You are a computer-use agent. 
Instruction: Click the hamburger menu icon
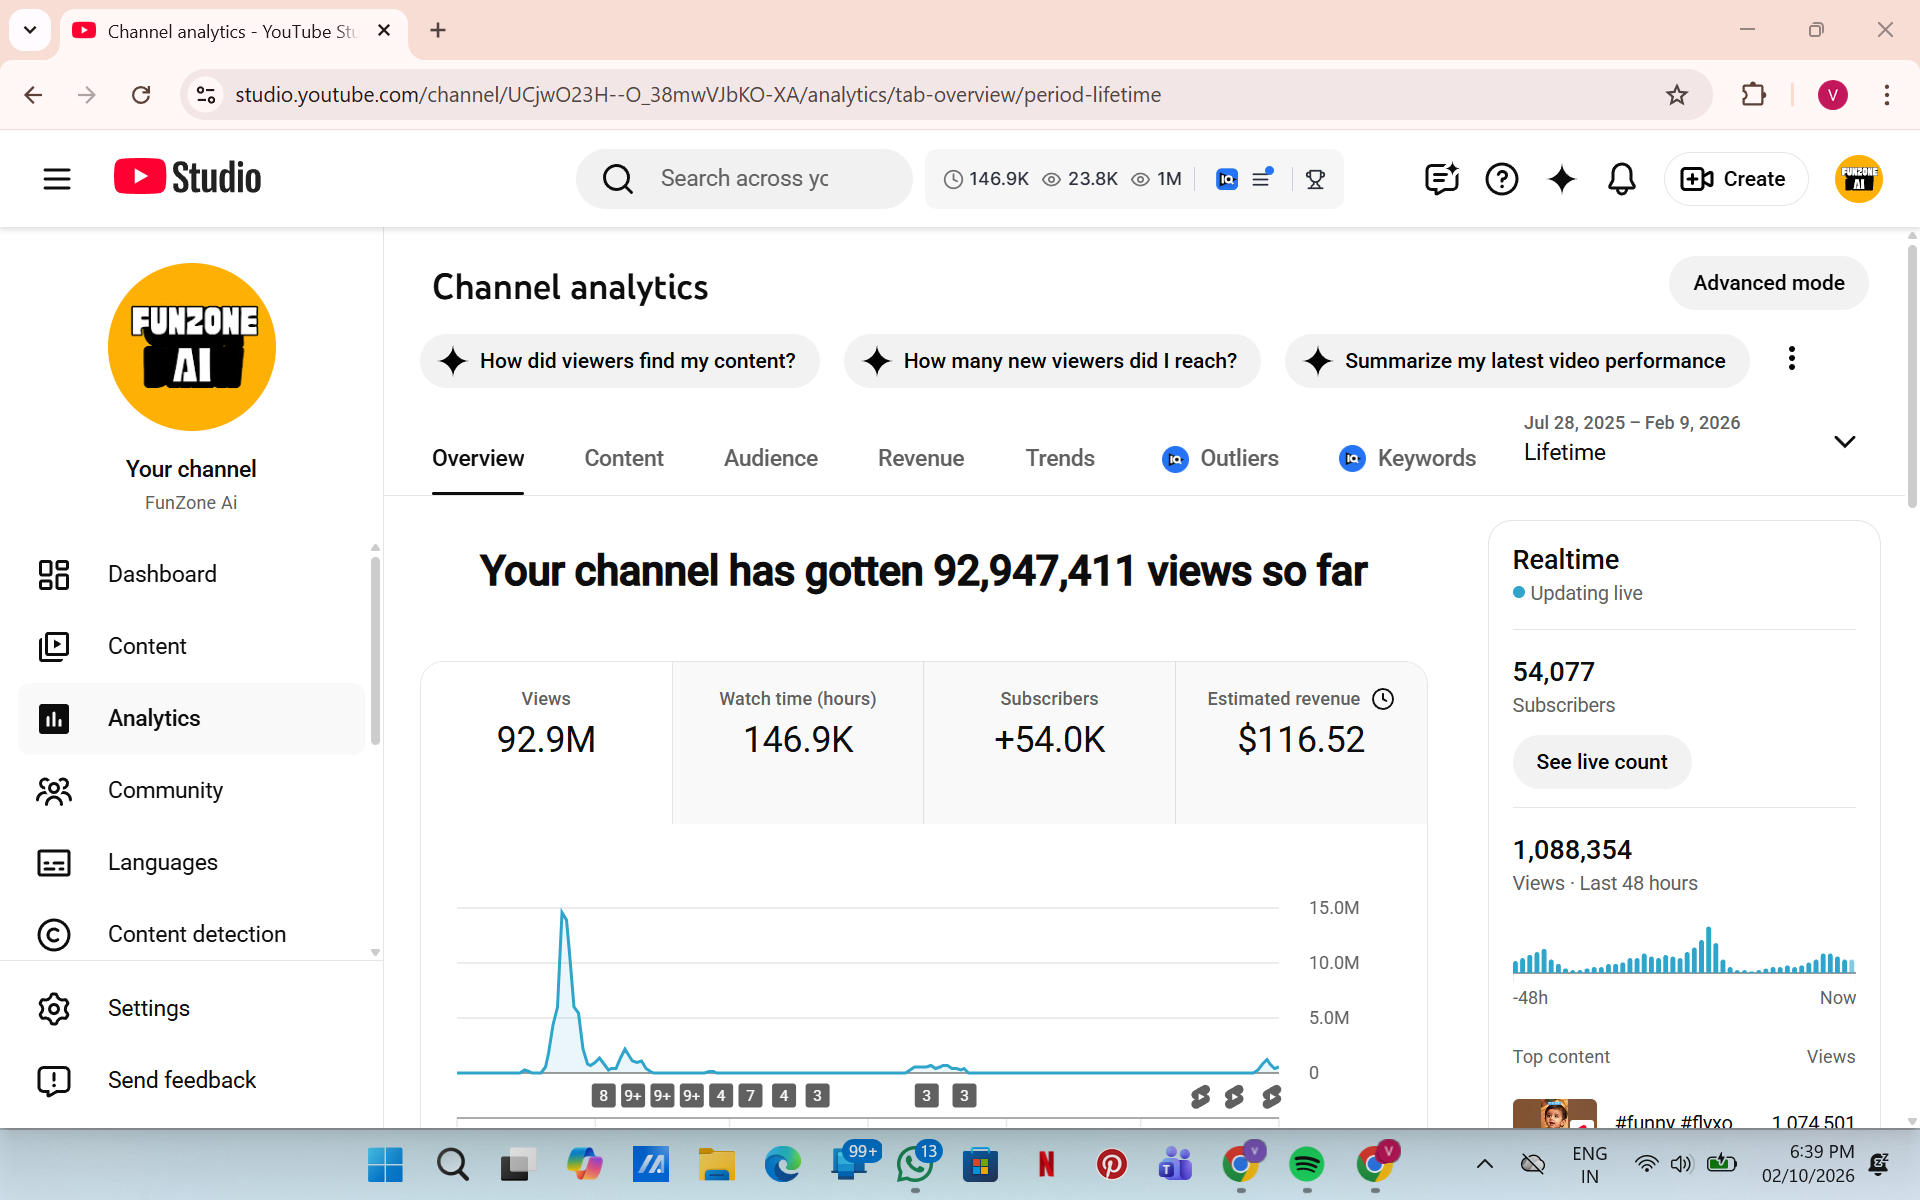point(57,179)
